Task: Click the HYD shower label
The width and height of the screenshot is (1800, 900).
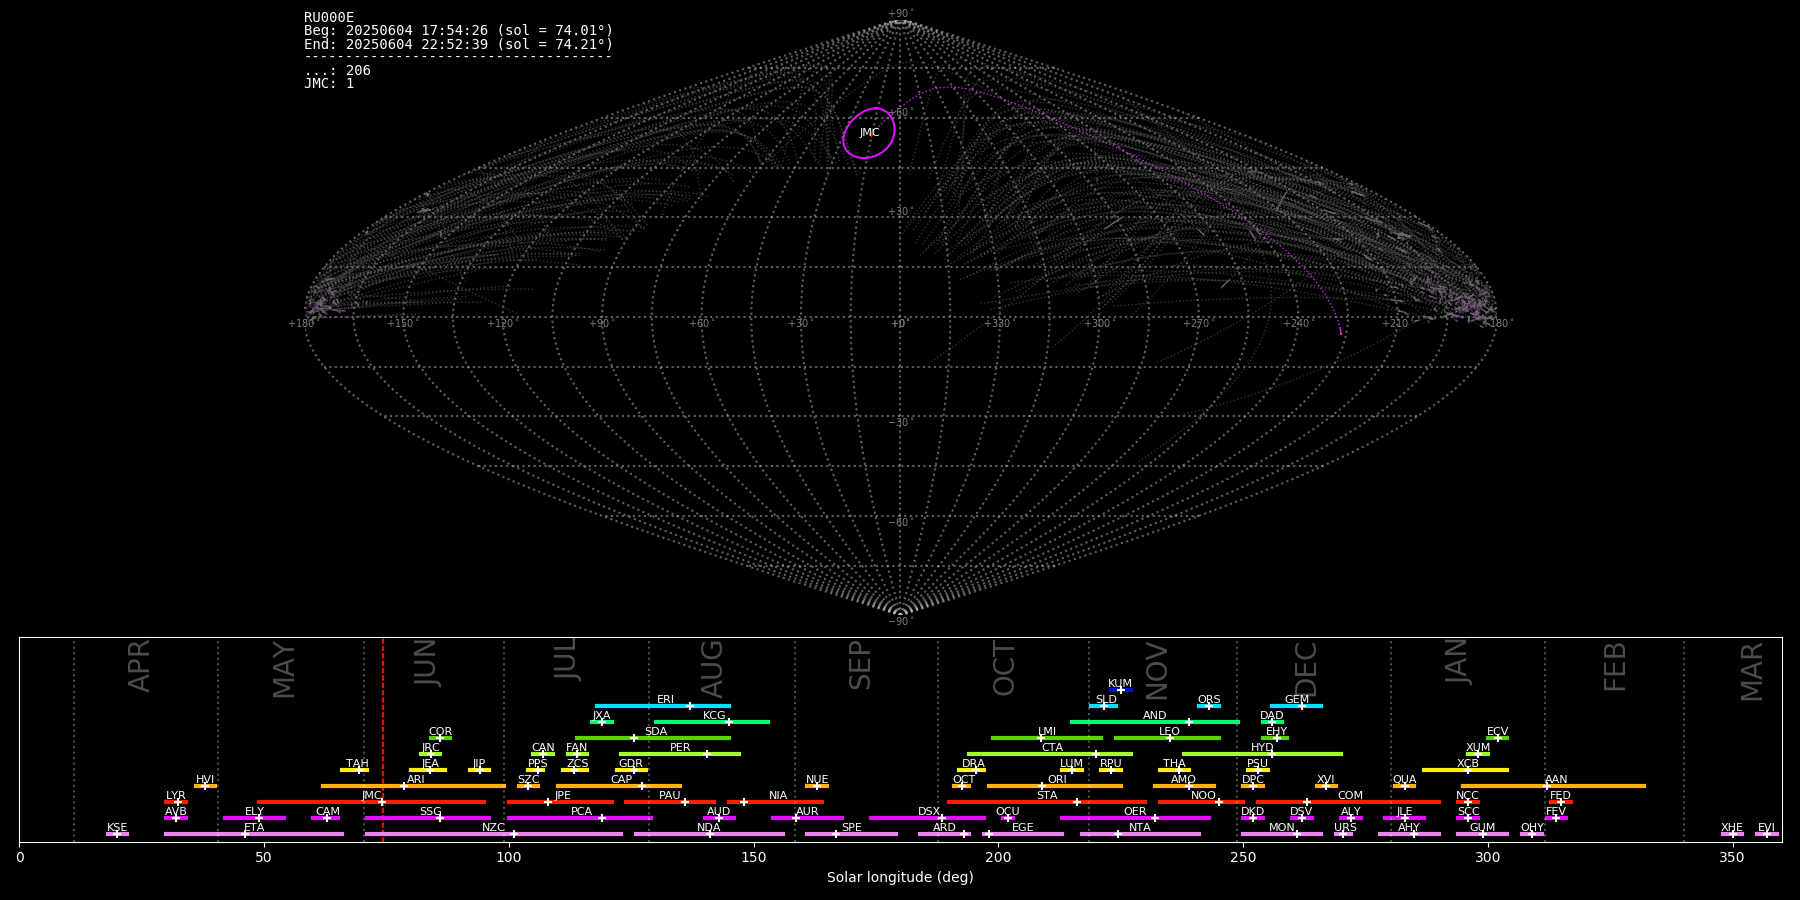Action: pyautogui.click(x=1262, y=748)
